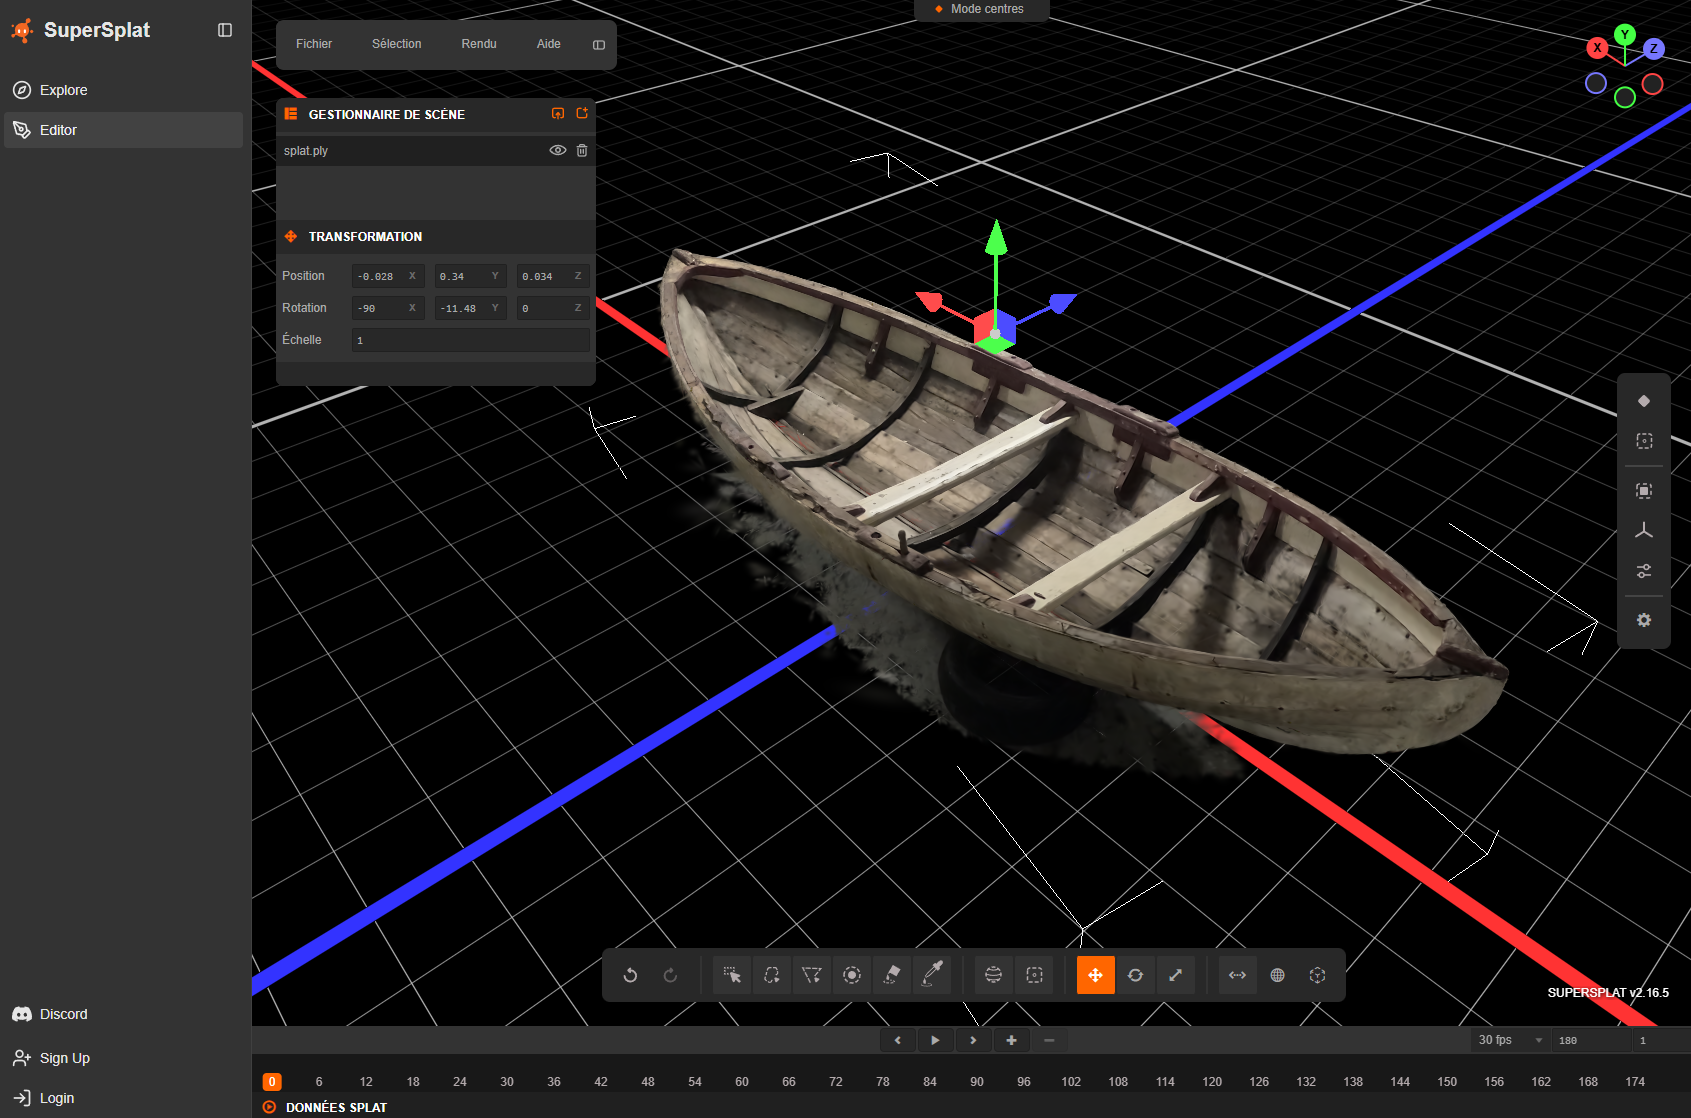This screenshot has width=1691, height=1118.
Task: Collapse the menu bar panel toggle
Action: pos(599,45)
